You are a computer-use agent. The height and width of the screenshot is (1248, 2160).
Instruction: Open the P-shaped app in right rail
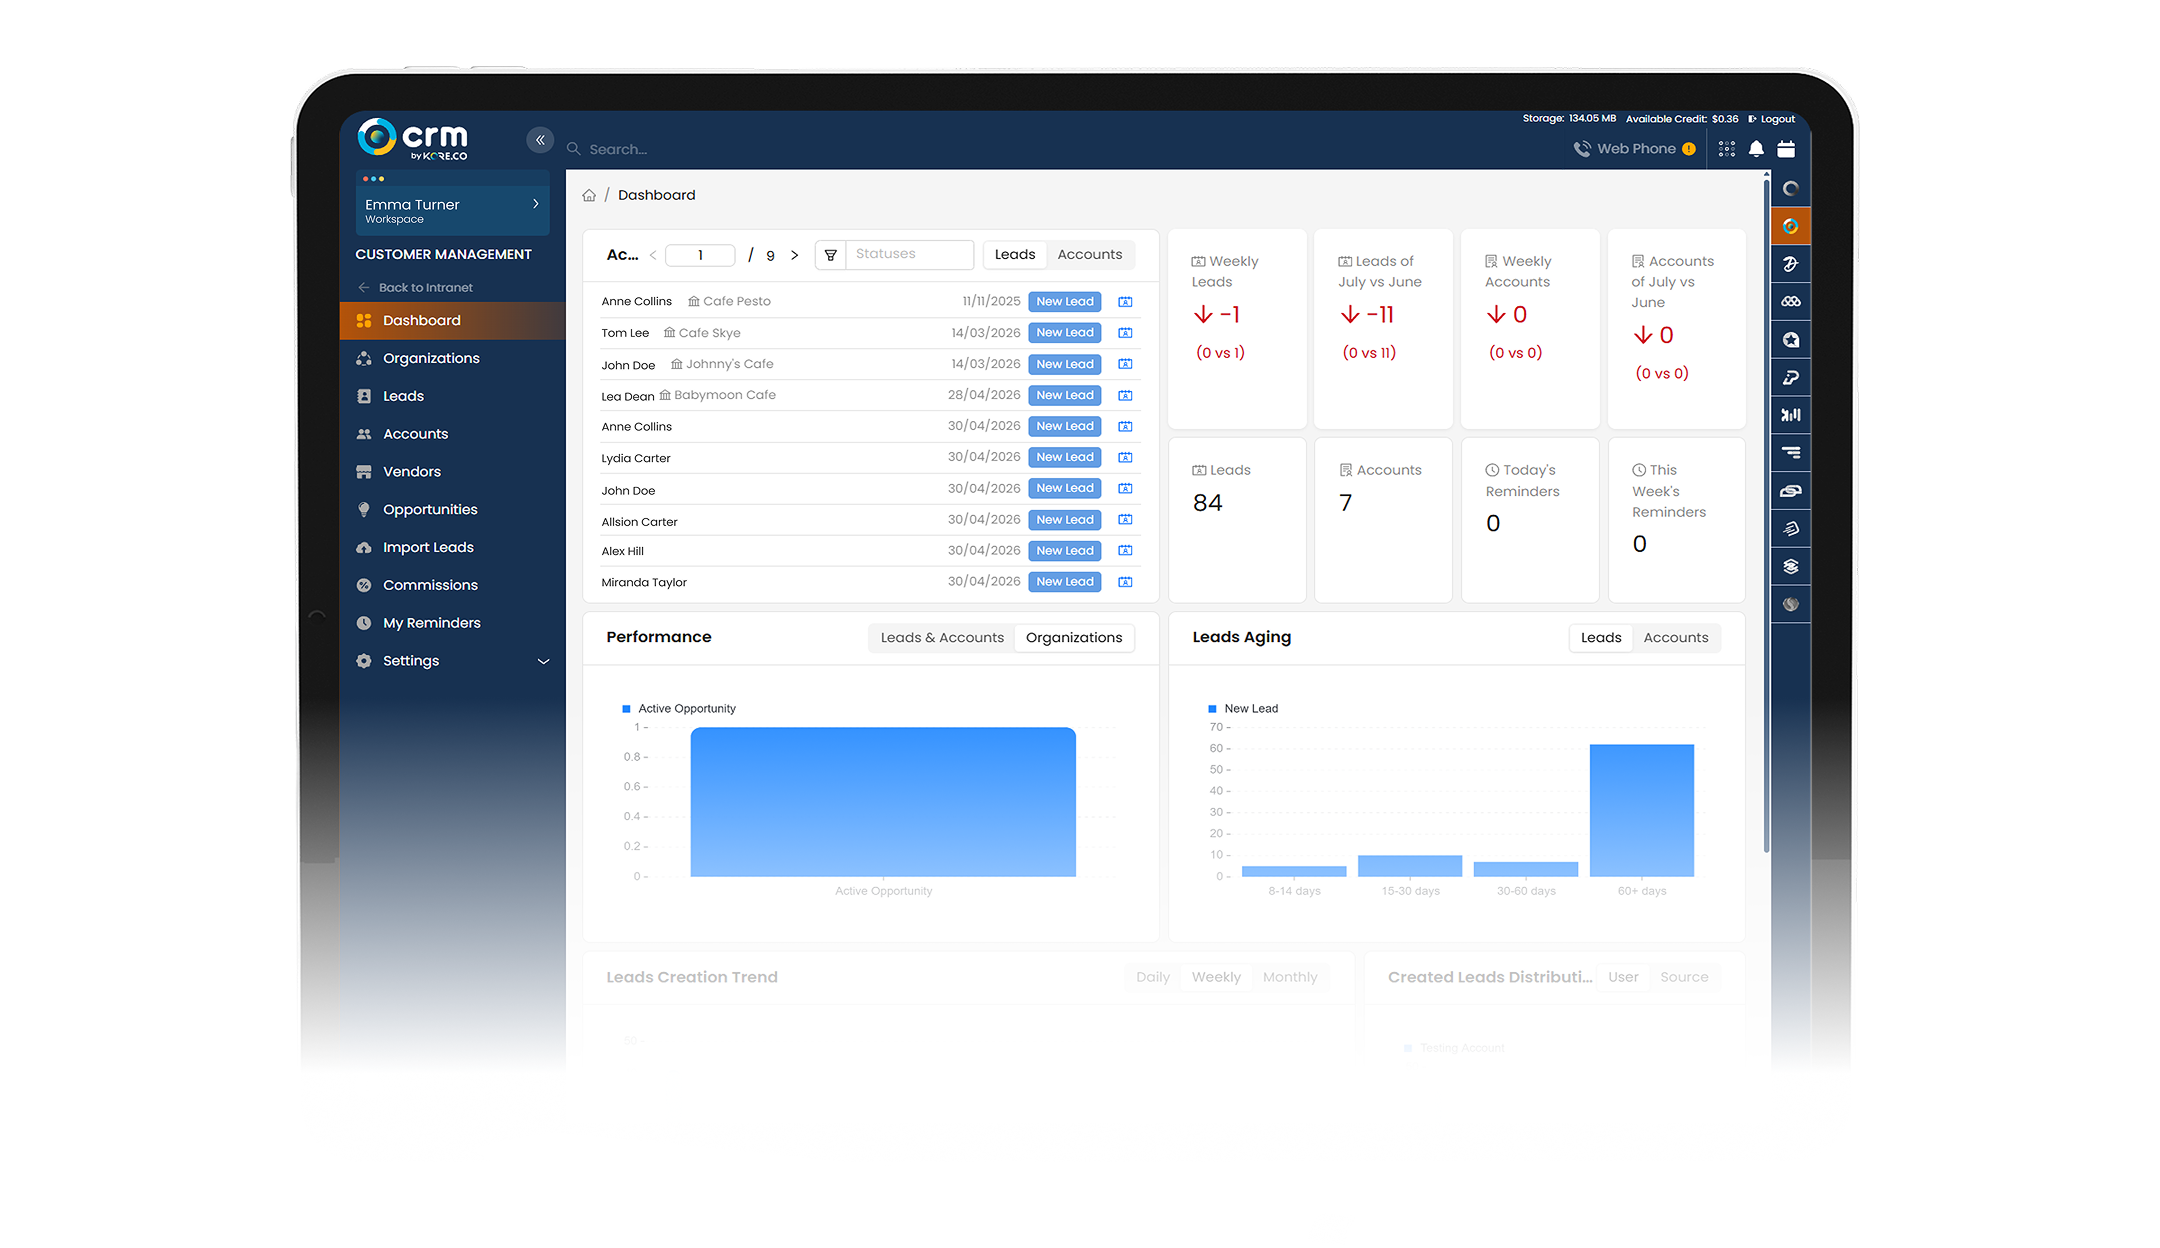1790,378
